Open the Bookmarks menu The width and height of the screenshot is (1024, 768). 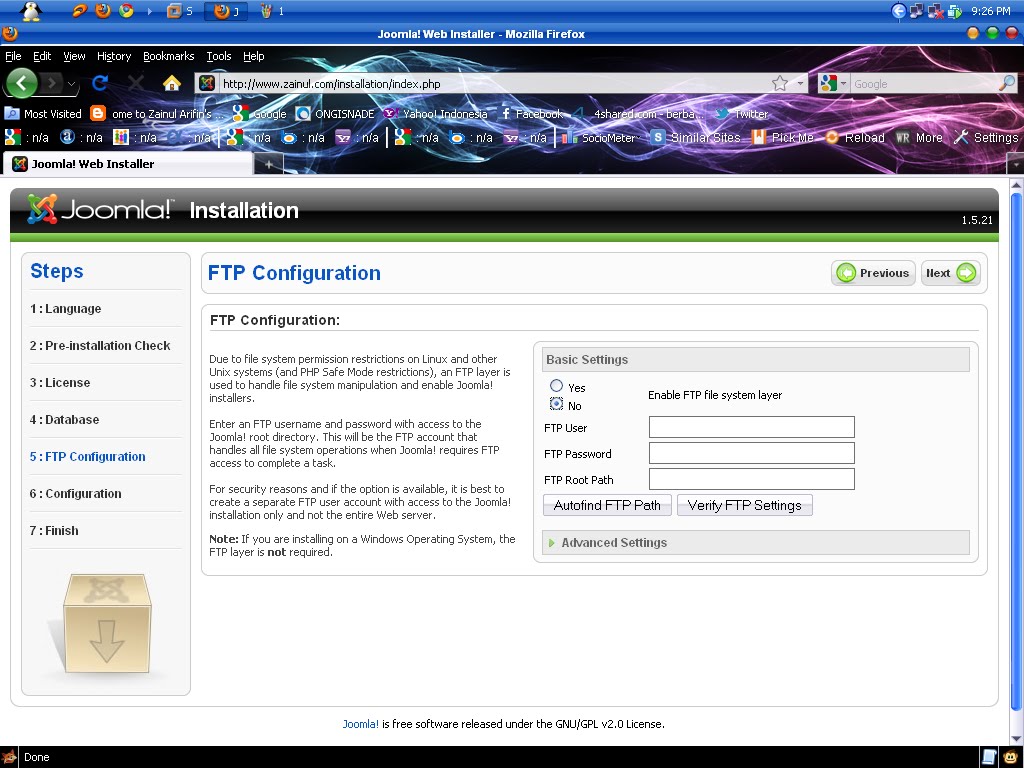[169, 56]
